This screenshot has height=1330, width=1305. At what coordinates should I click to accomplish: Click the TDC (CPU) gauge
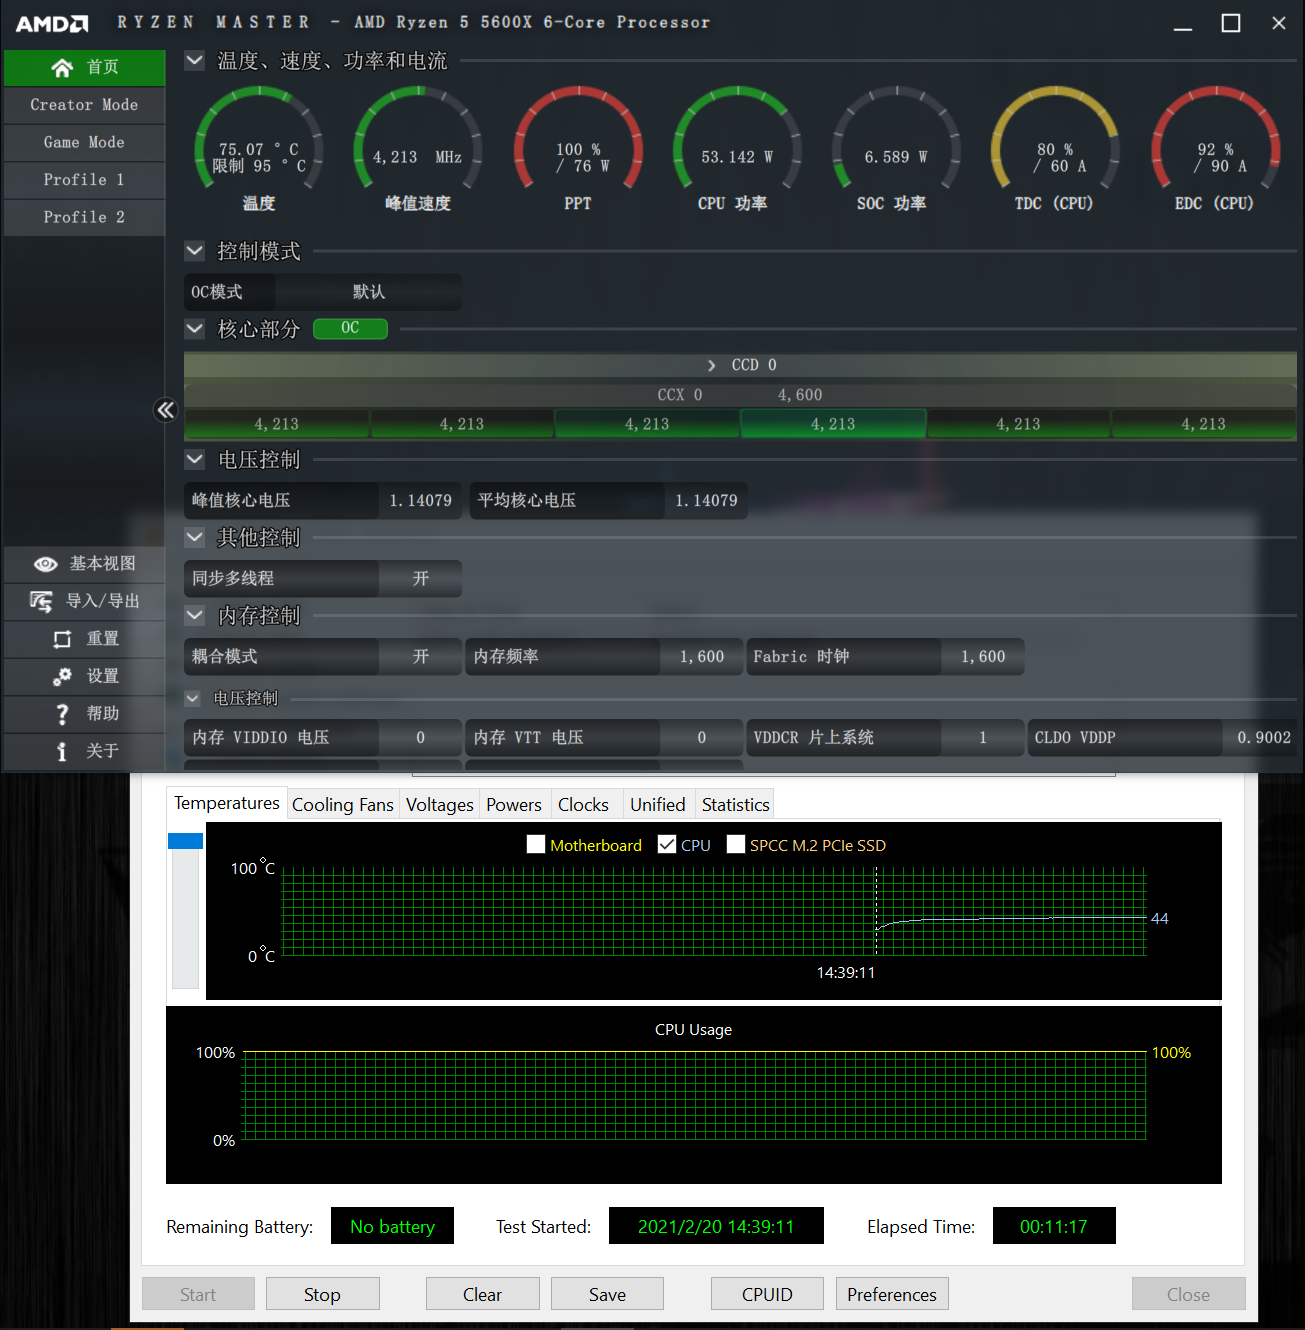tap(1054, 140)
